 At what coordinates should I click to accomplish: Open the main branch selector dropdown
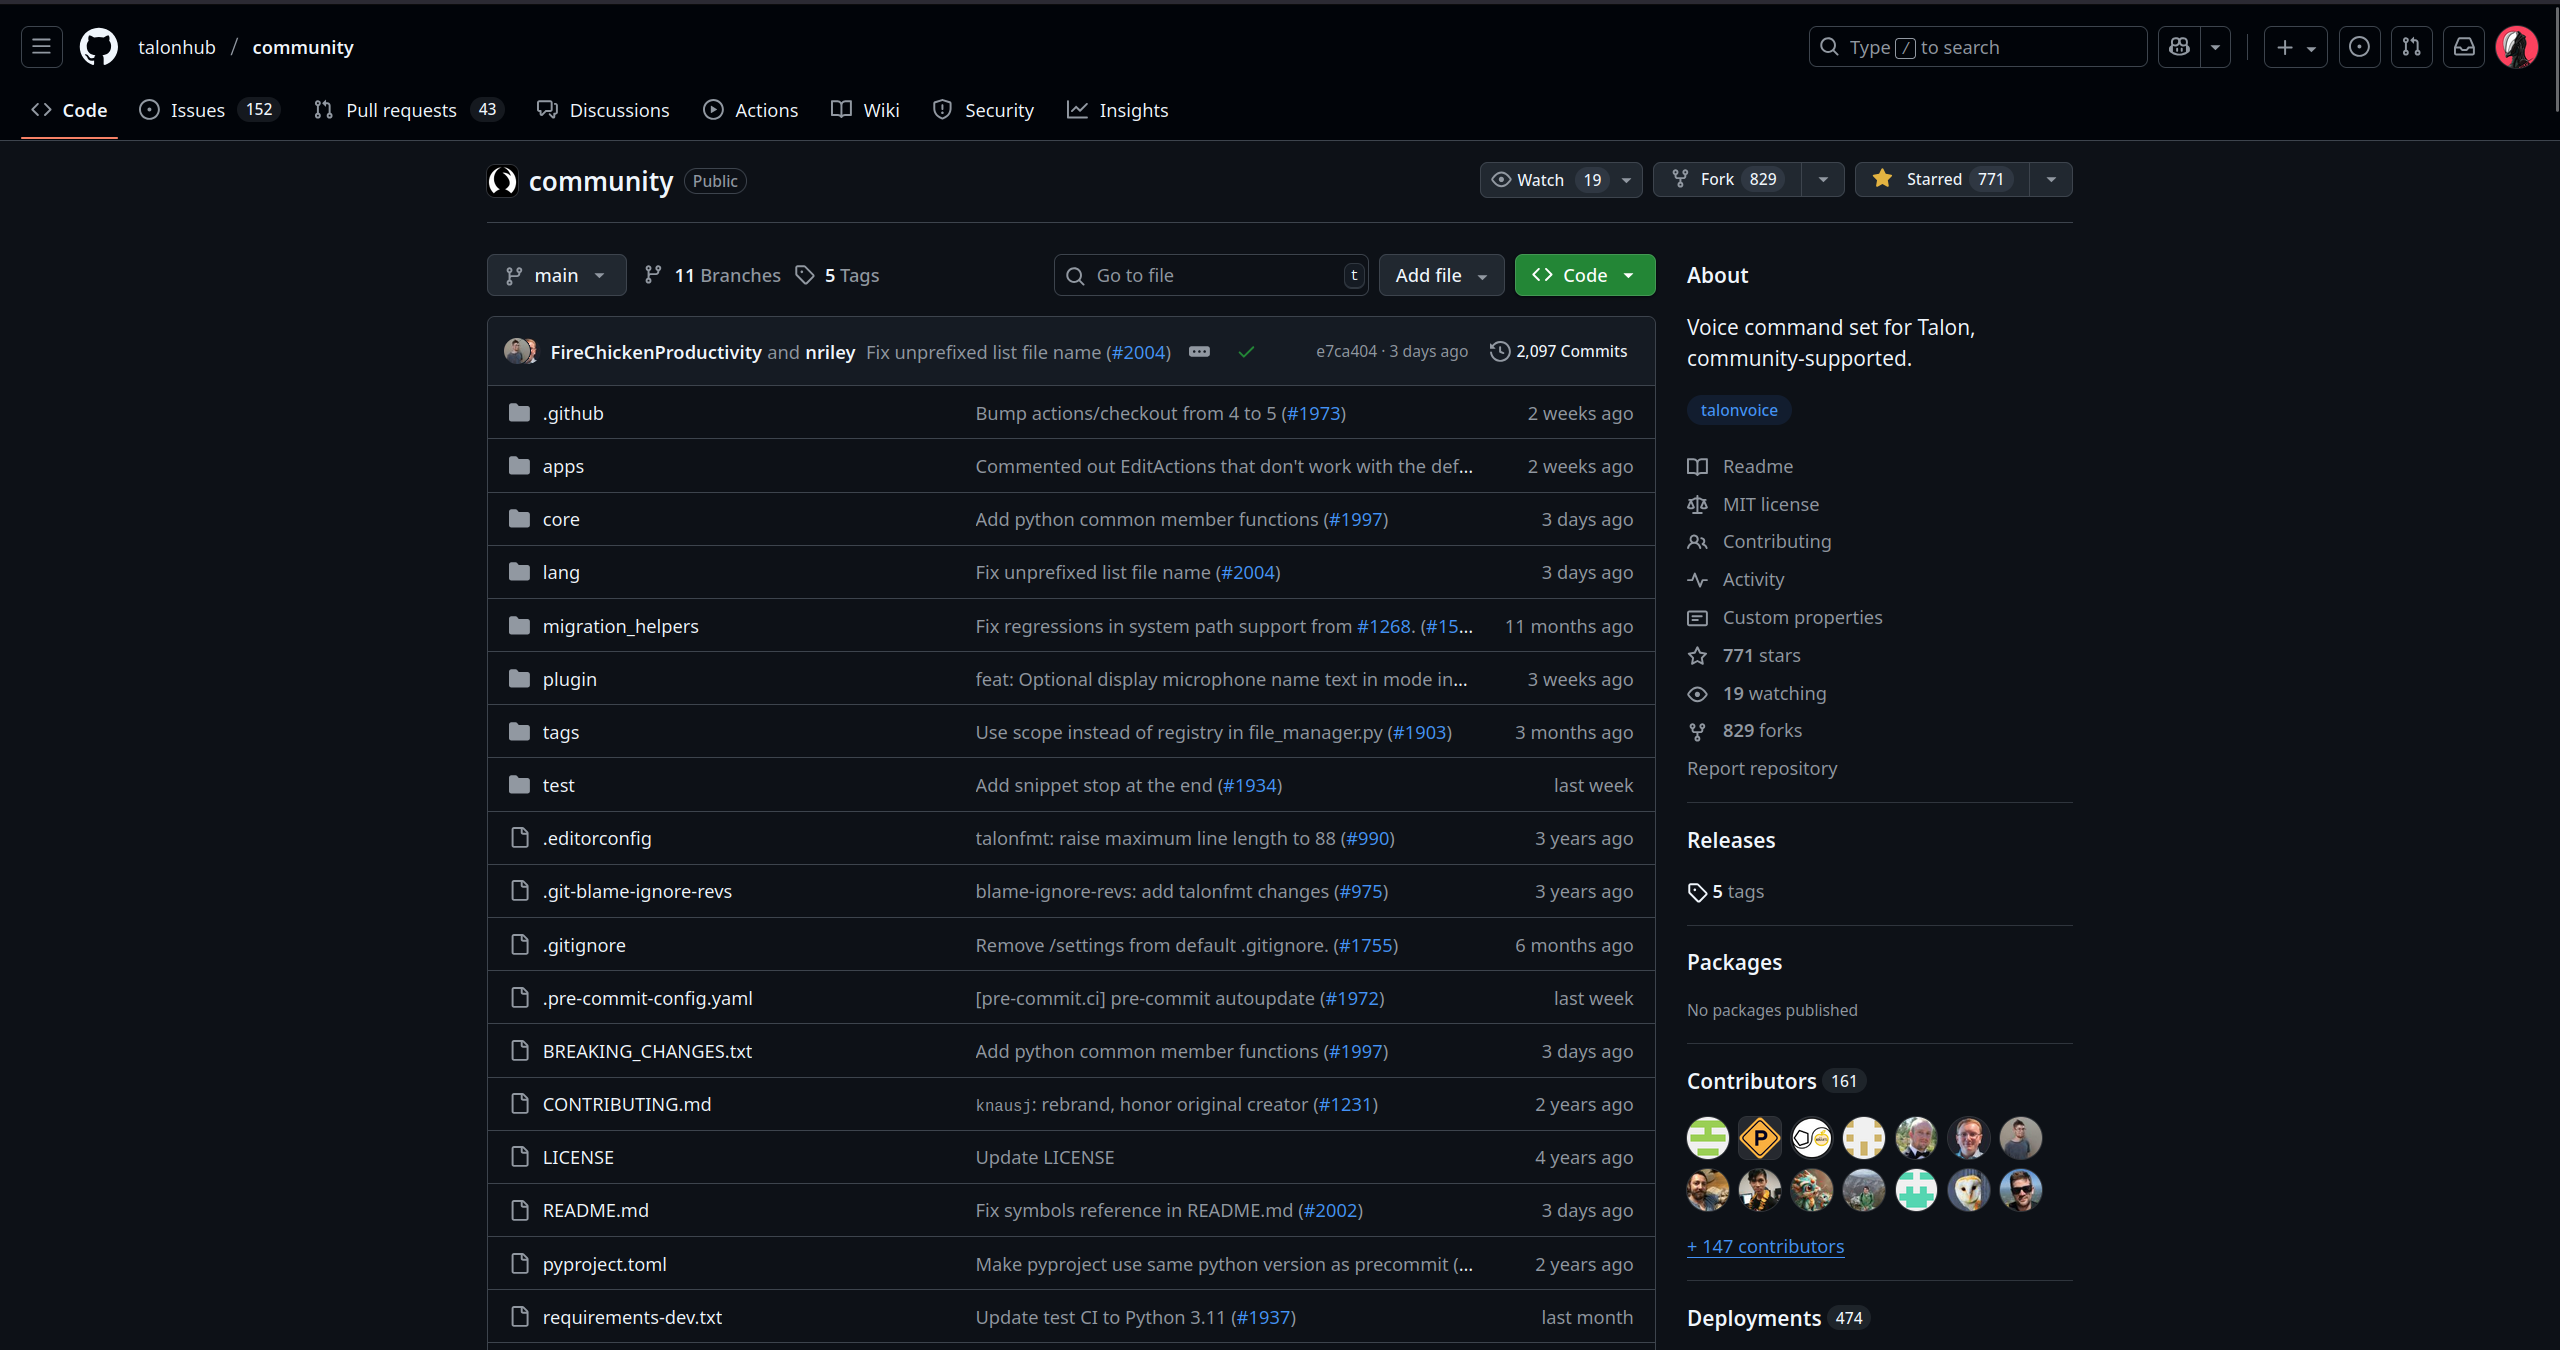[x=556, y=275]
